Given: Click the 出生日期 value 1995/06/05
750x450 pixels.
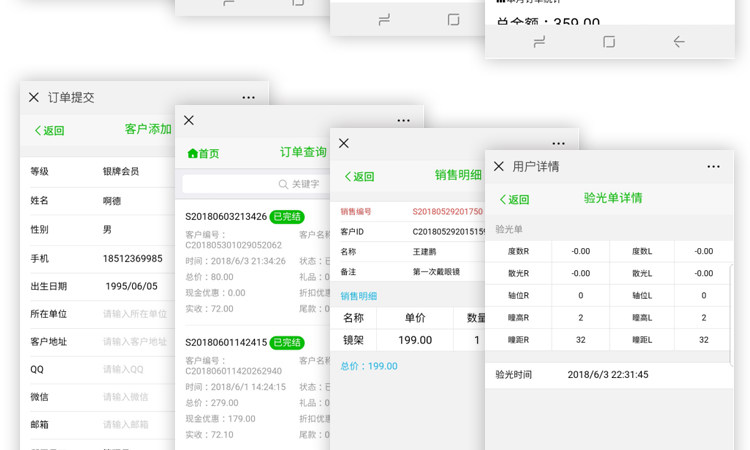Looking at the screenshot, I should pyautogui.click(x=131, y=286).
